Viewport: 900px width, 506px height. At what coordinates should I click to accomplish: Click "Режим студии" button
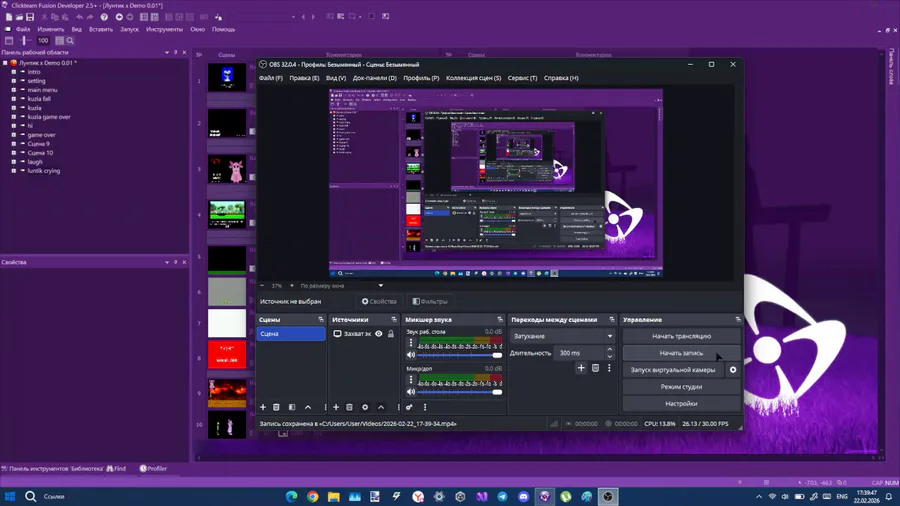point(681,387)
